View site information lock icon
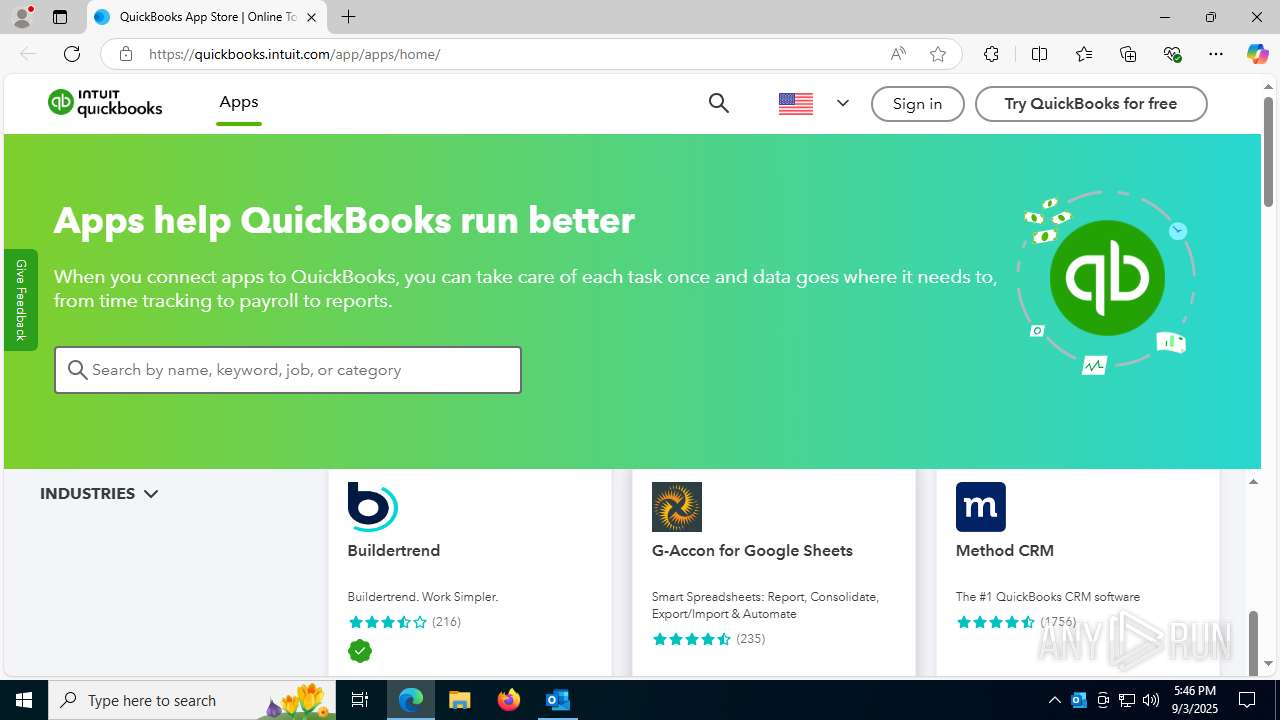The image size is (1280, 720). coord(125,54)
